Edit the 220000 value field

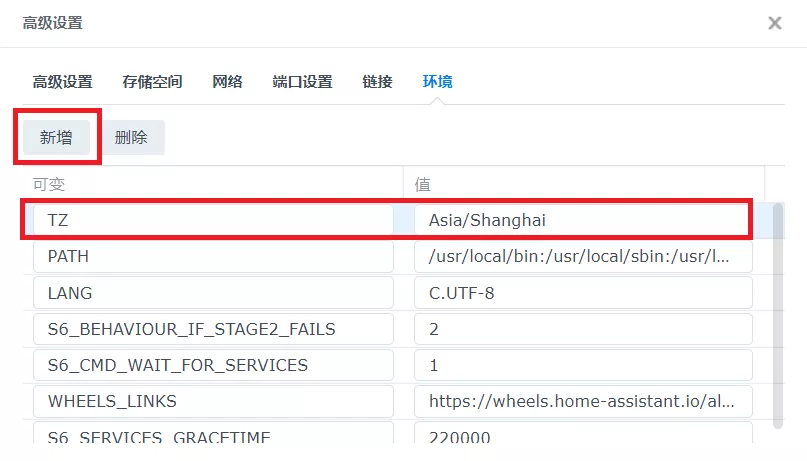[x=583, y=433]
